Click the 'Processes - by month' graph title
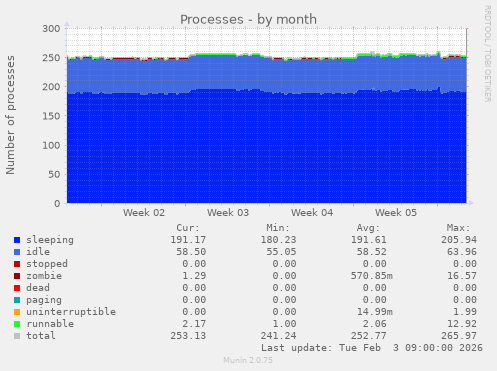Image resolution: width=497 pixels, height=371 pixels. coord(248,20)
